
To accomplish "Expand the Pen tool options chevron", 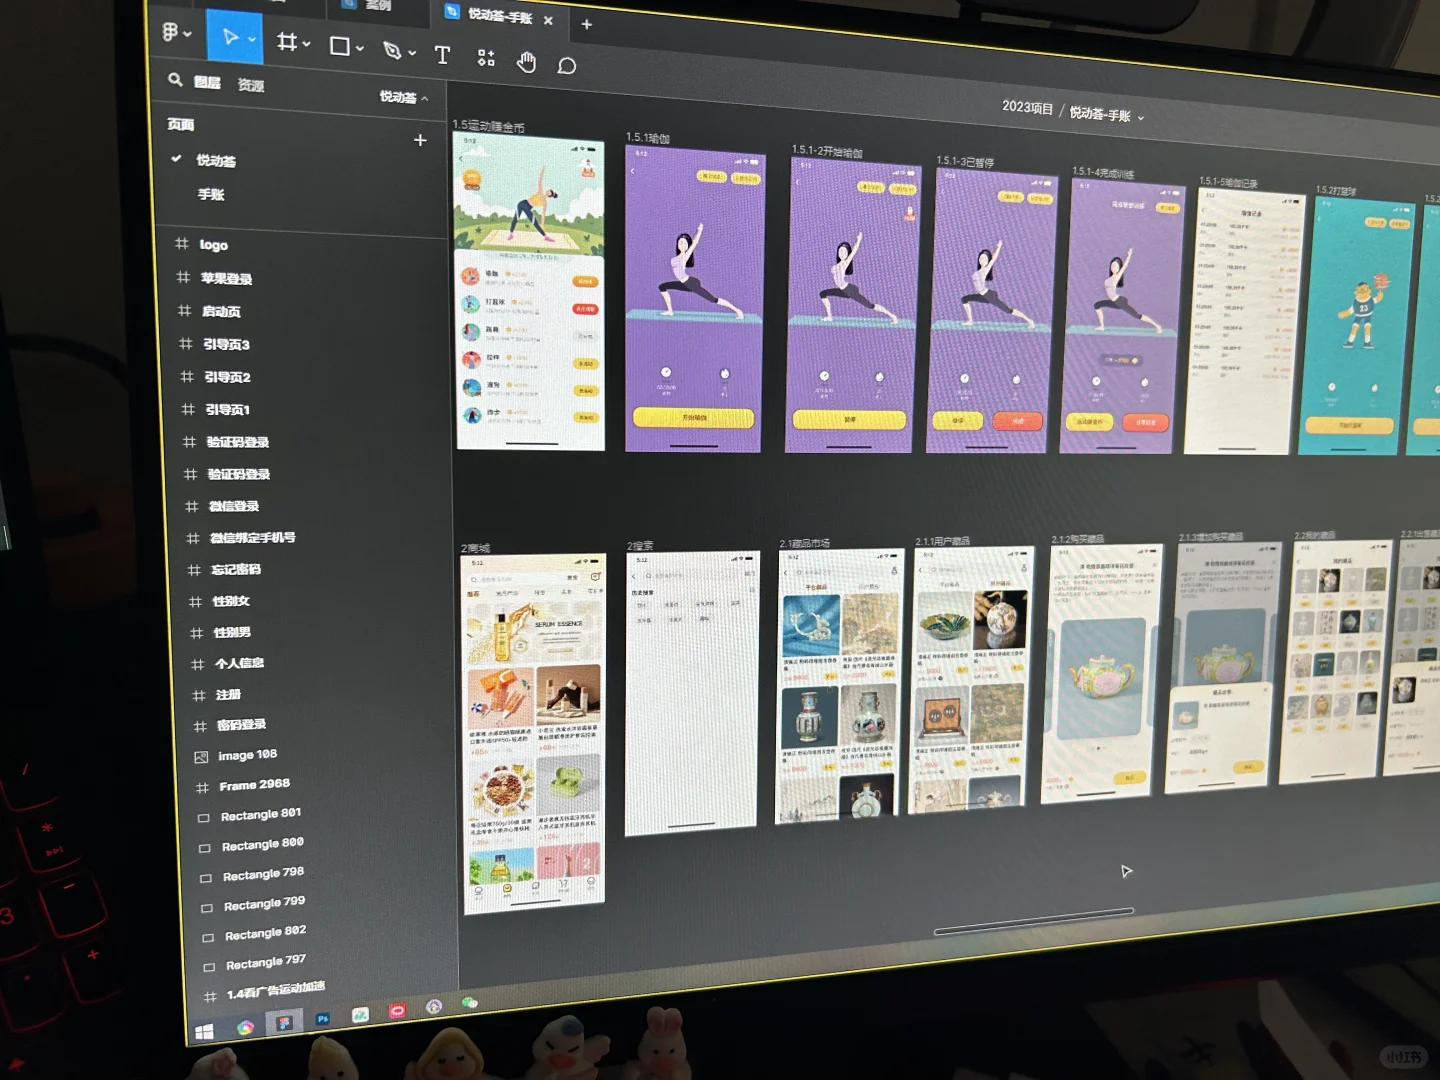I will click(412, 53).
